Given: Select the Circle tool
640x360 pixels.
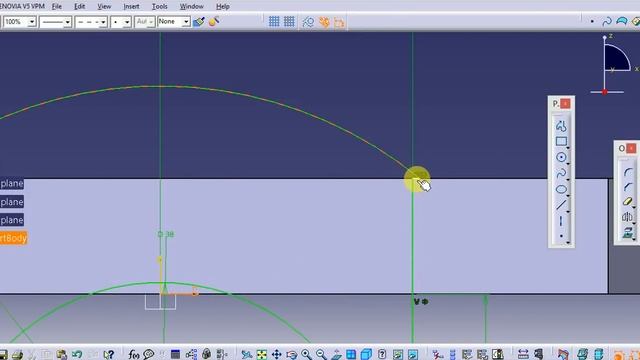Looking at the screenshot, I should click(561, 158).
